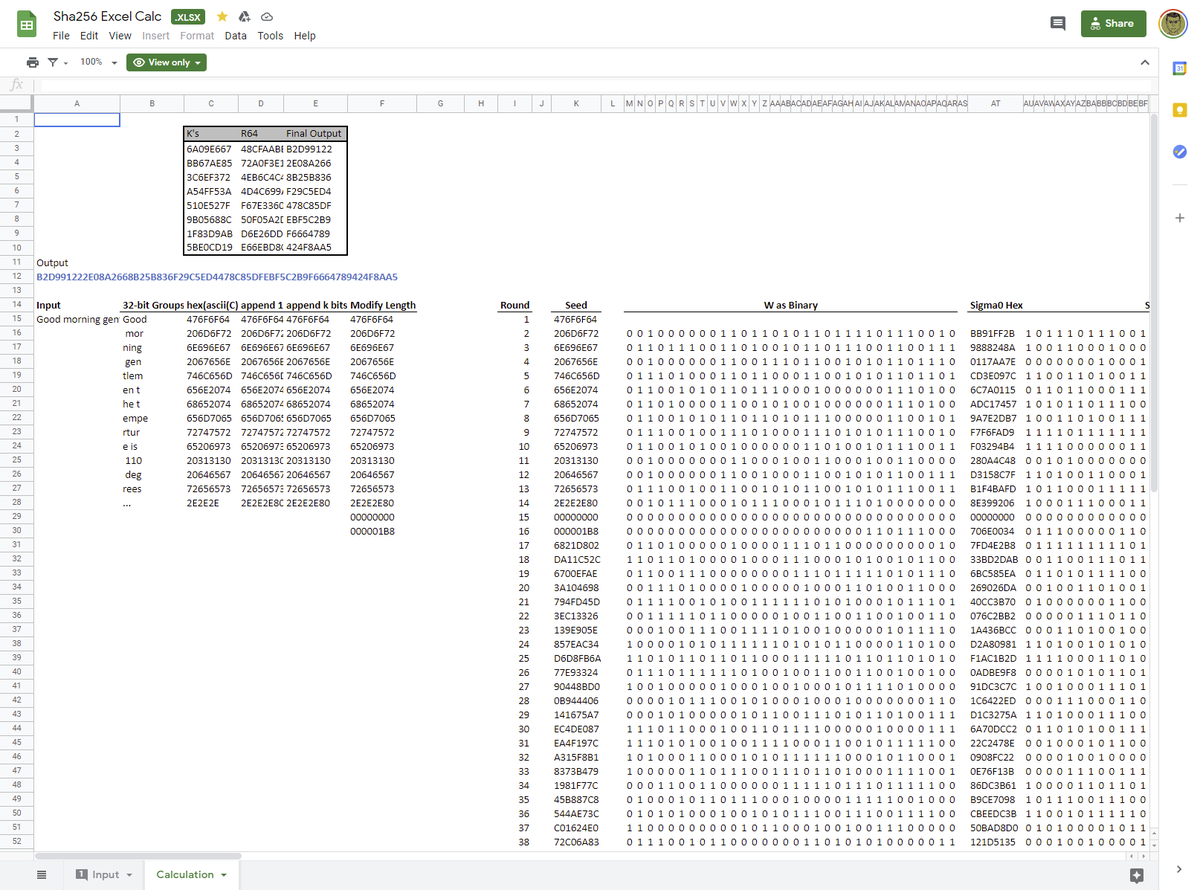1200x890 pixels.
Task: Open Google Tasks side panel
Action: tap(1179, 152)
